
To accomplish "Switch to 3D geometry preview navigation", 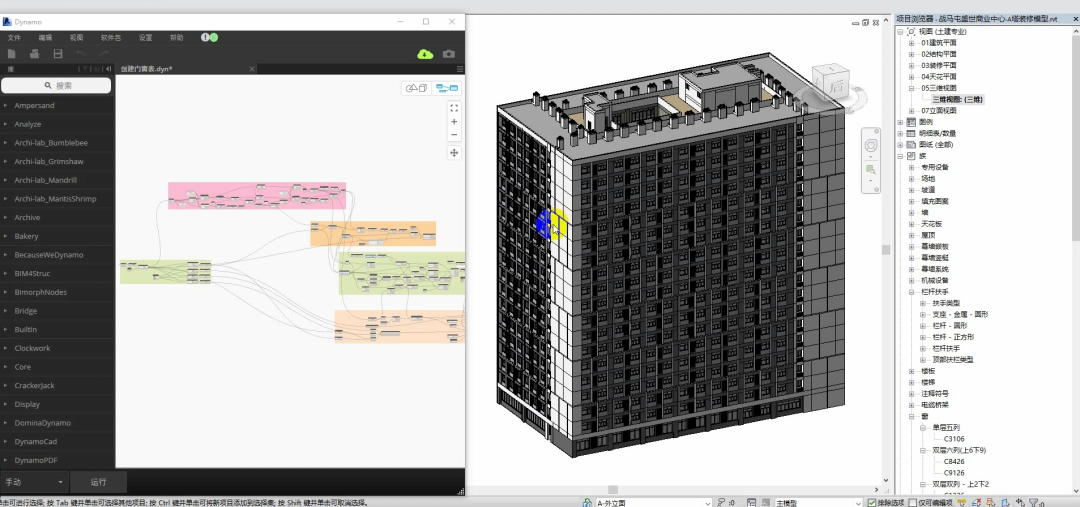I will (x=415, y=88).
